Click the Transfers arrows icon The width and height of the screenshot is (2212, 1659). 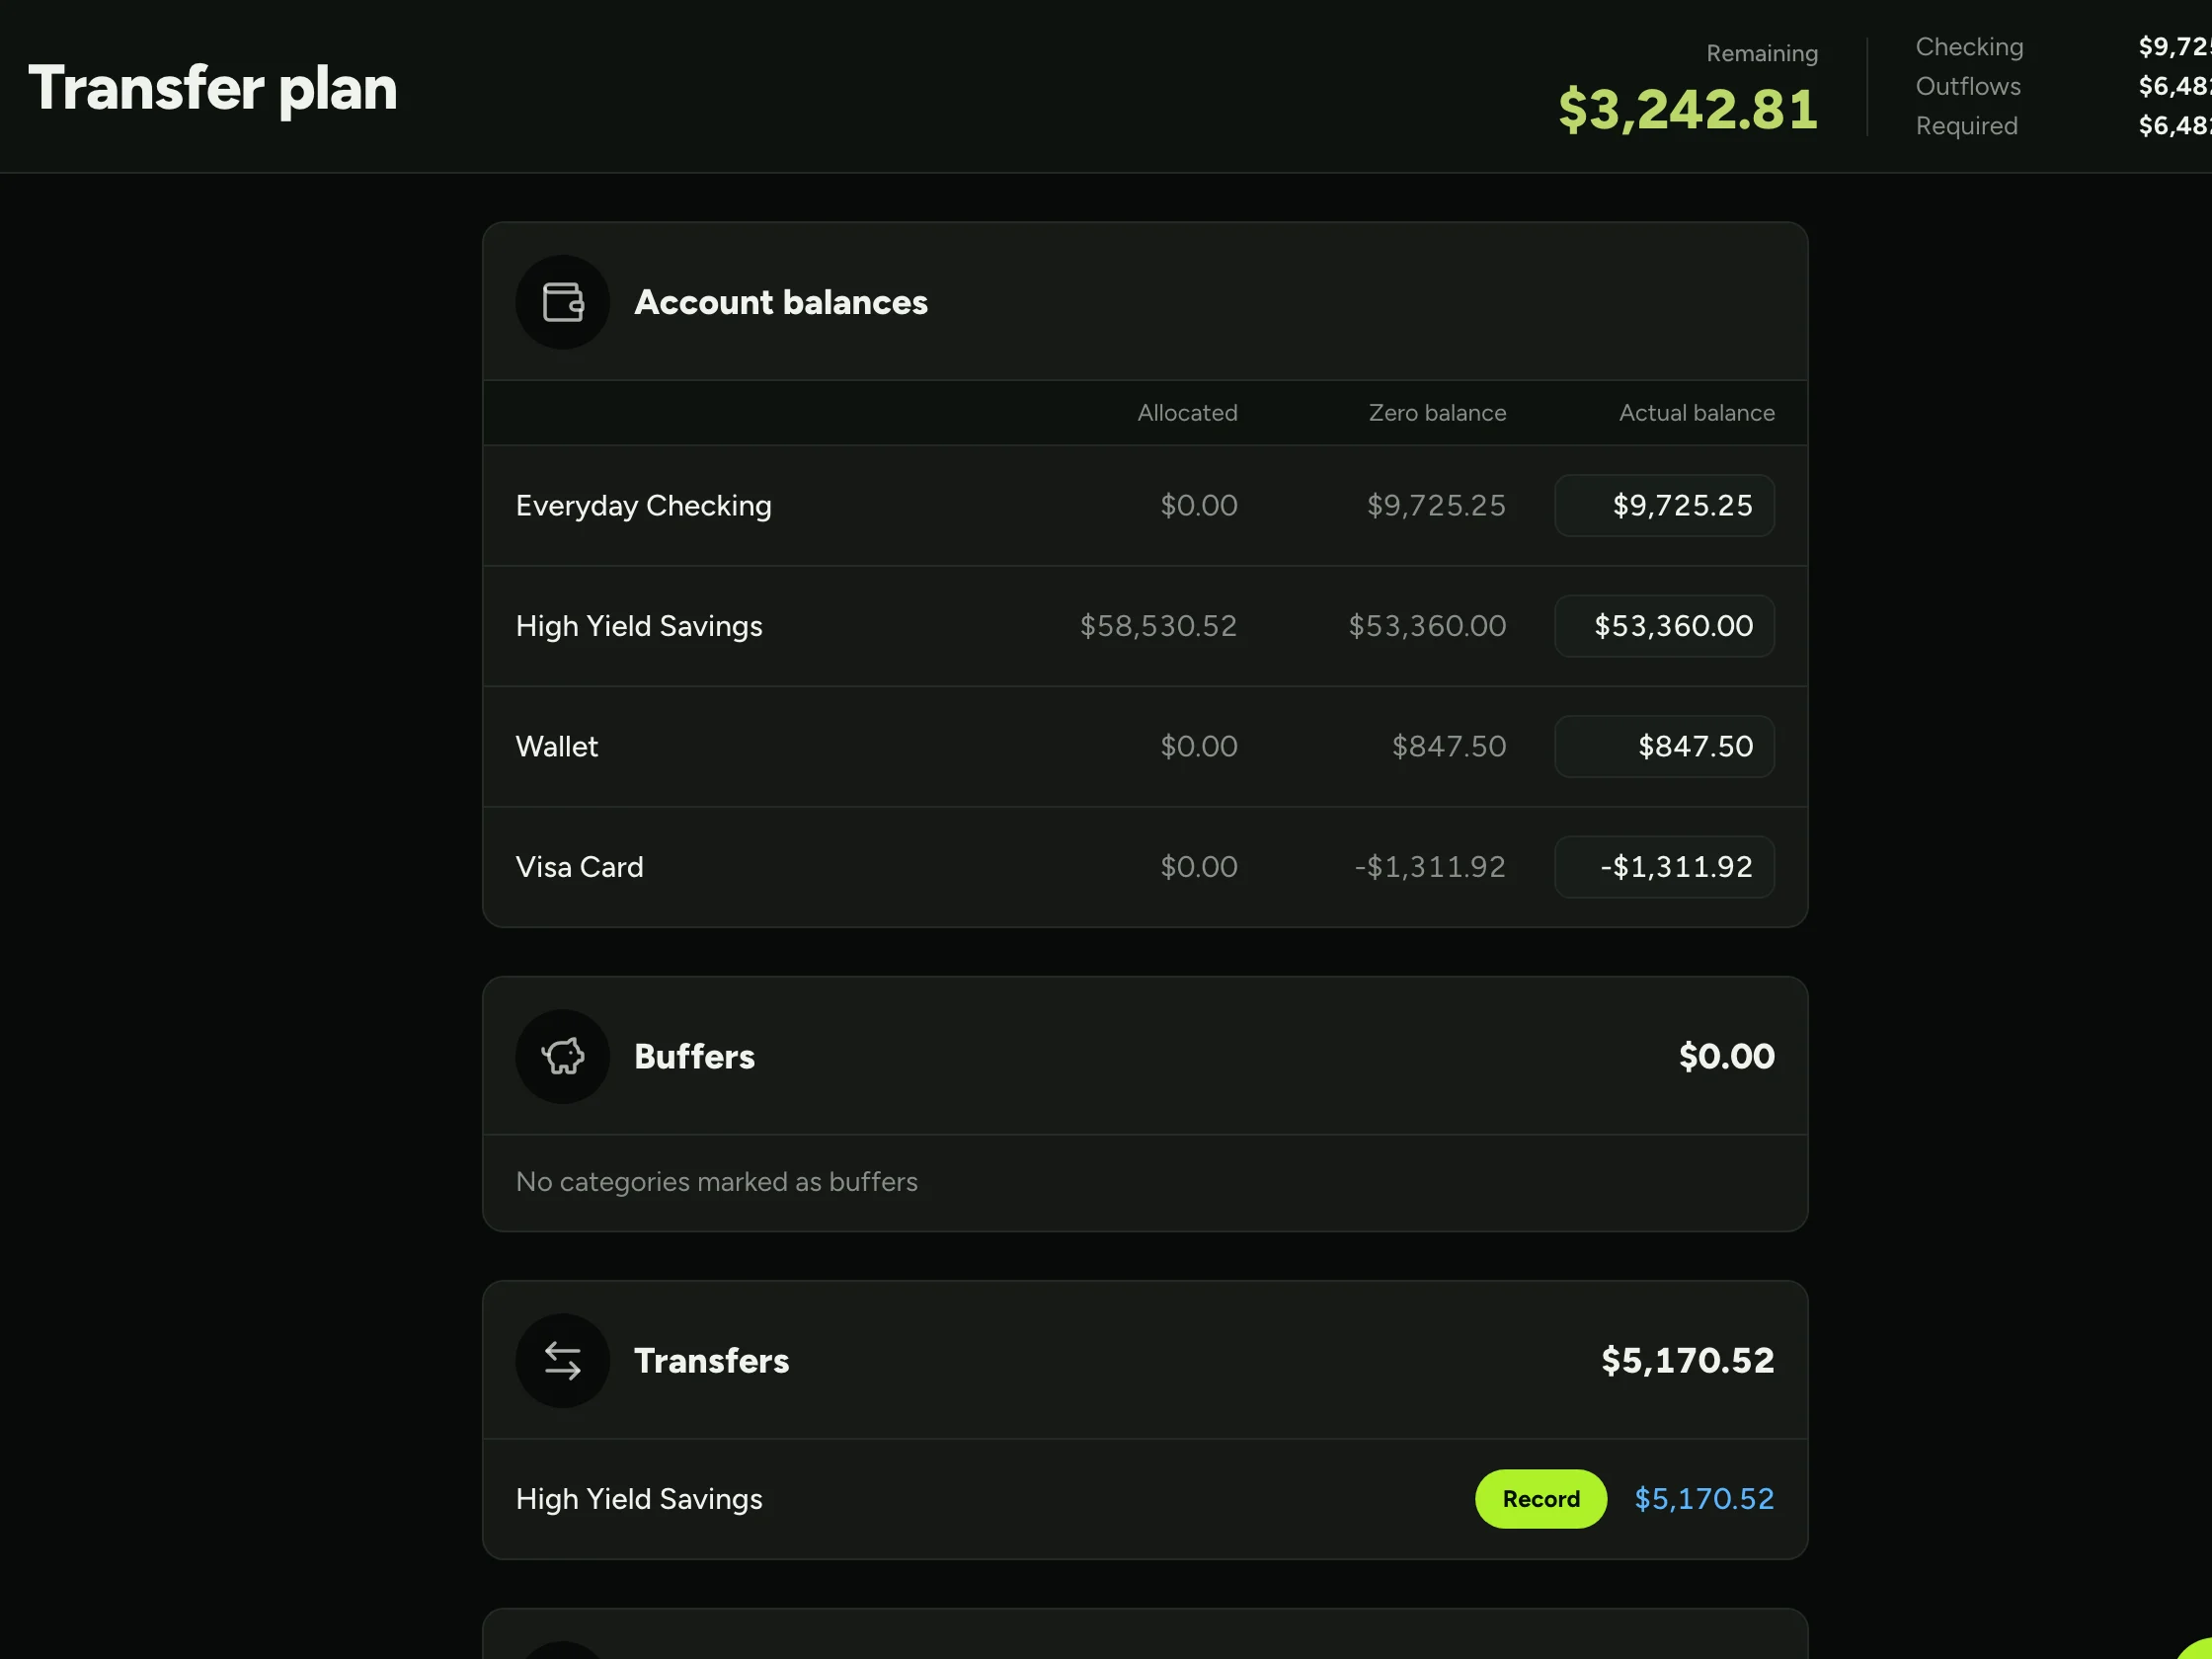562,1360
